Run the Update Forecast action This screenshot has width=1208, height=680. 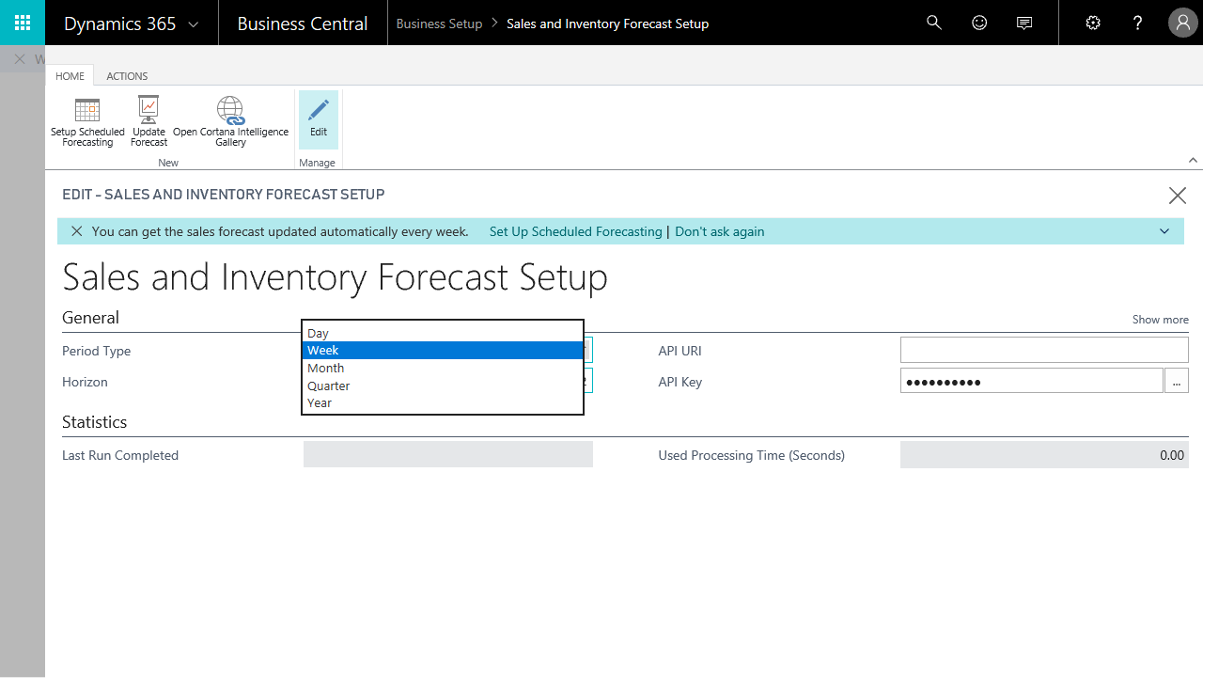tap(148, 120)
